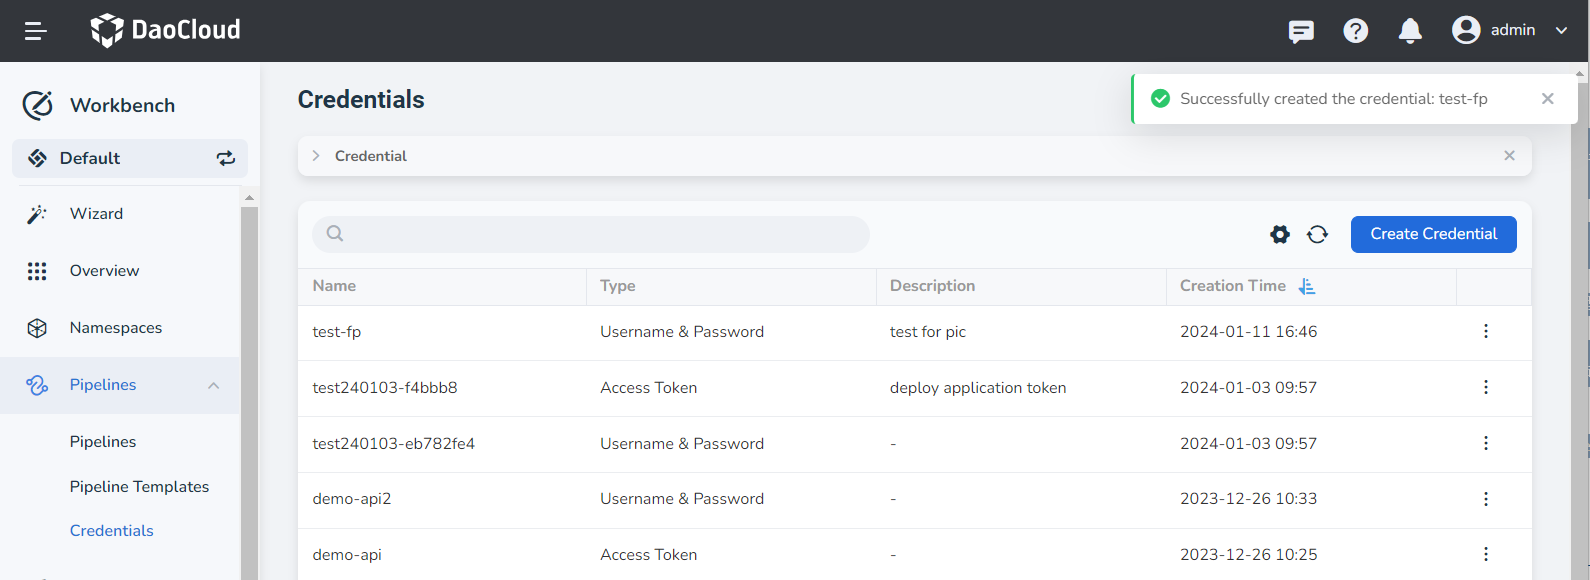
Task: Switch workspace using the Default swap icon
Action: (x=226, y=158)
